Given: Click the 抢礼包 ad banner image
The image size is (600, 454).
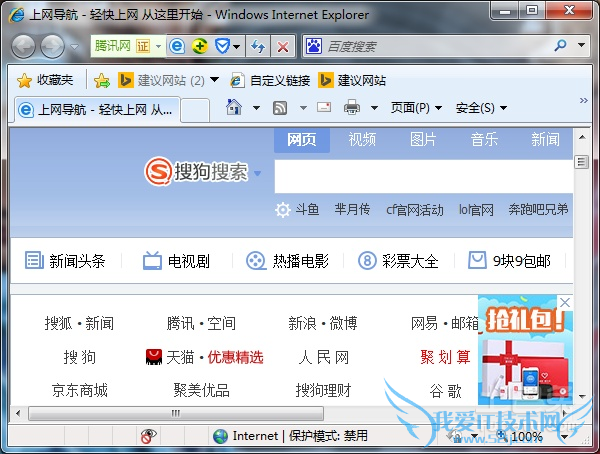Looking at the screenshot, I should [x=525, y=350].
